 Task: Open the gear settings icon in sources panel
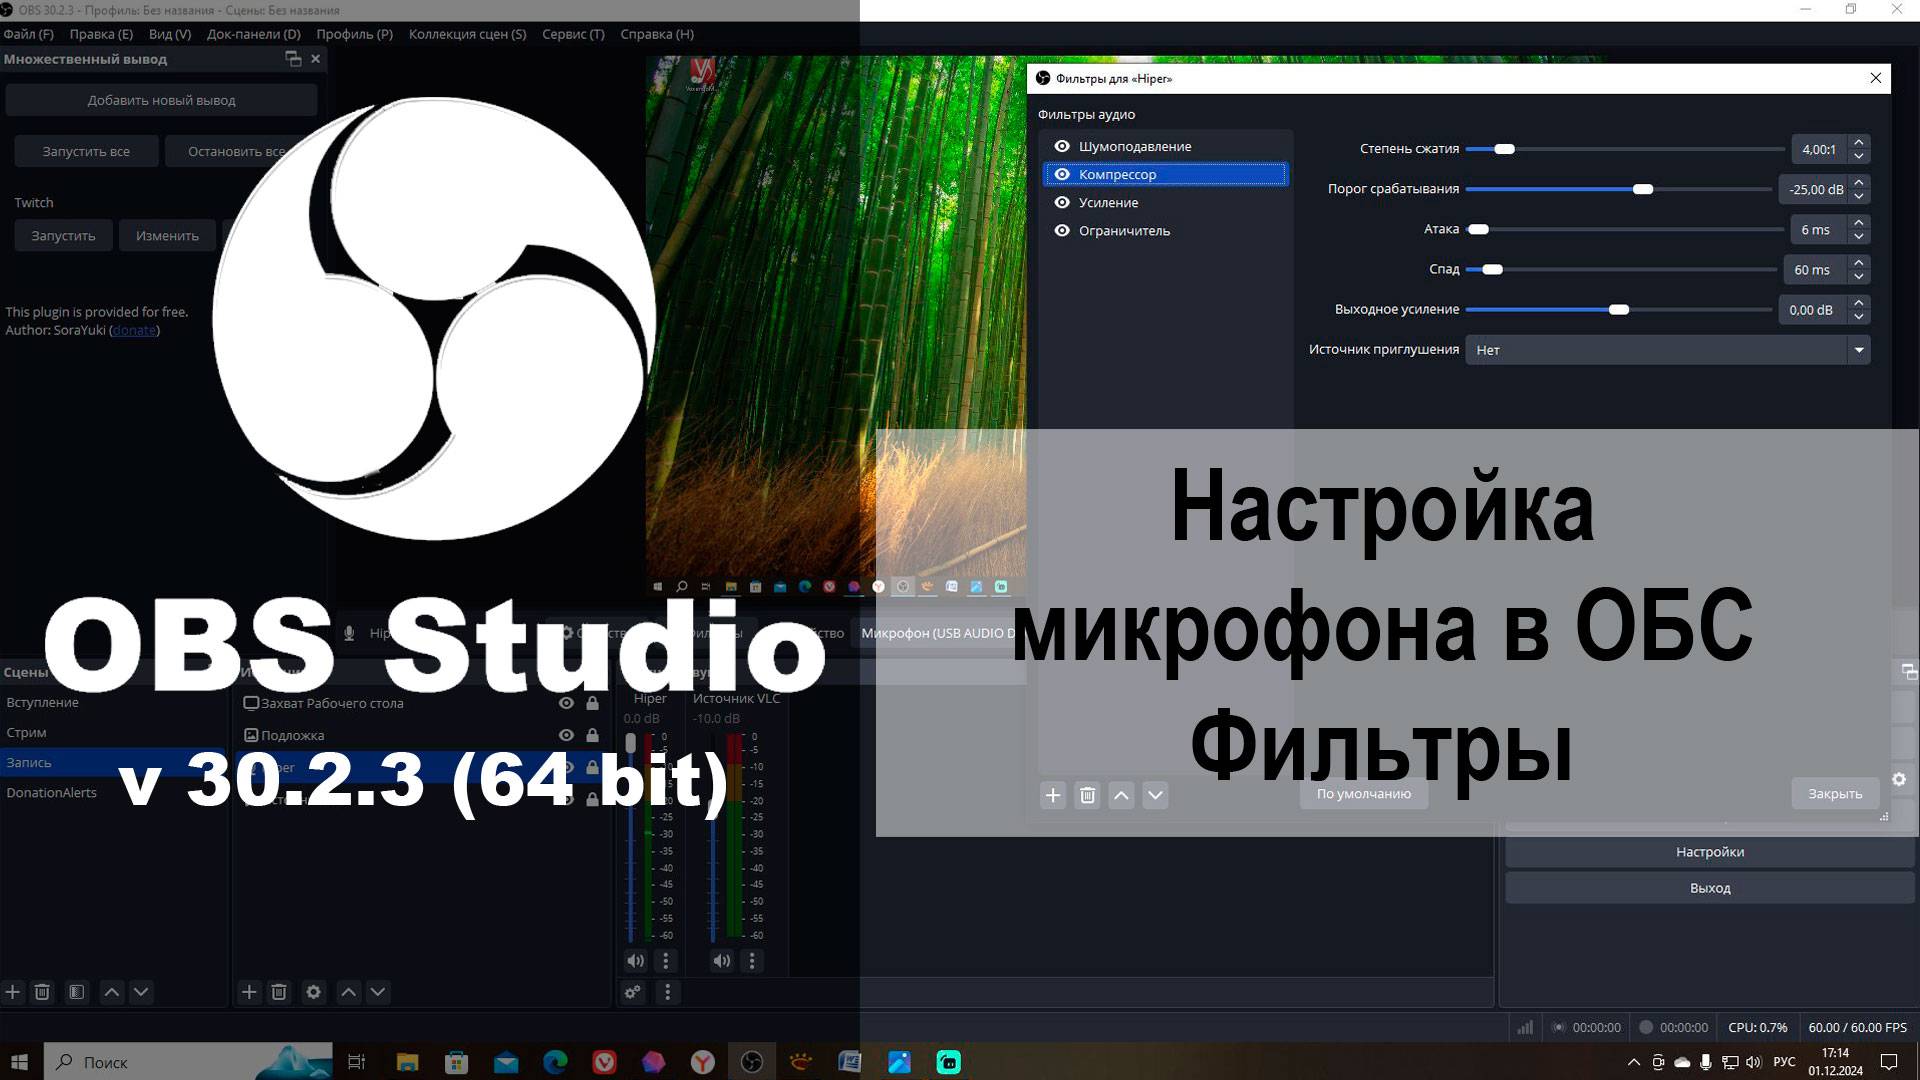314,992
